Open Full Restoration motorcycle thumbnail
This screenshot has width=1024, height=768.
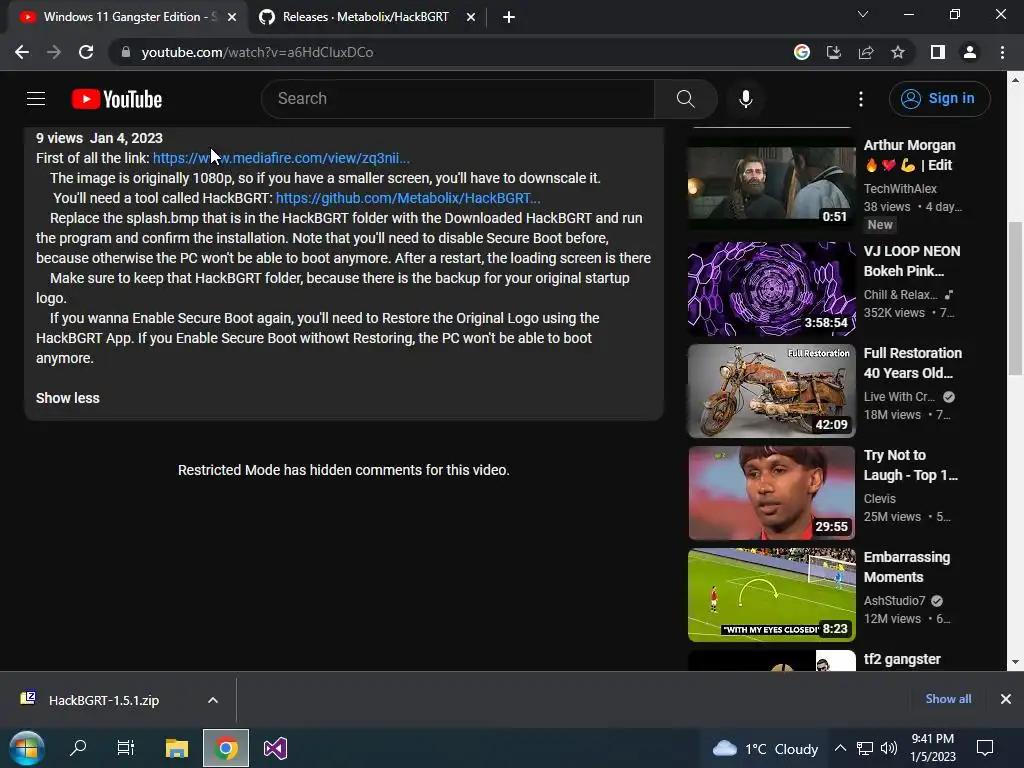coord(771,391)
